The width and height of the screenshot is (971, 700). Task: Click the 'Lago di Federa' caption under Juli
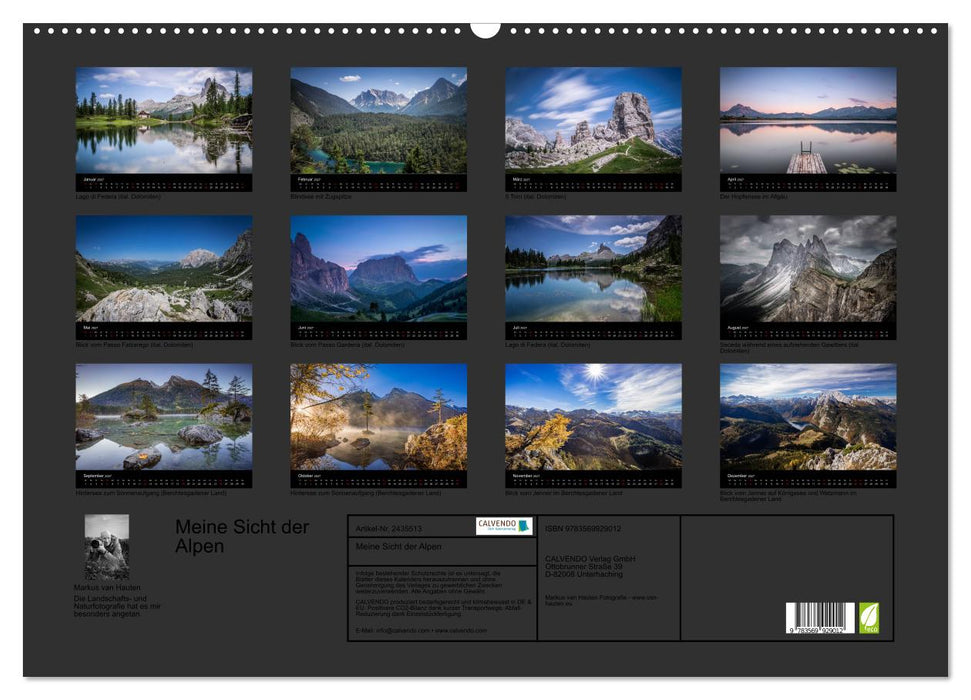547,344
